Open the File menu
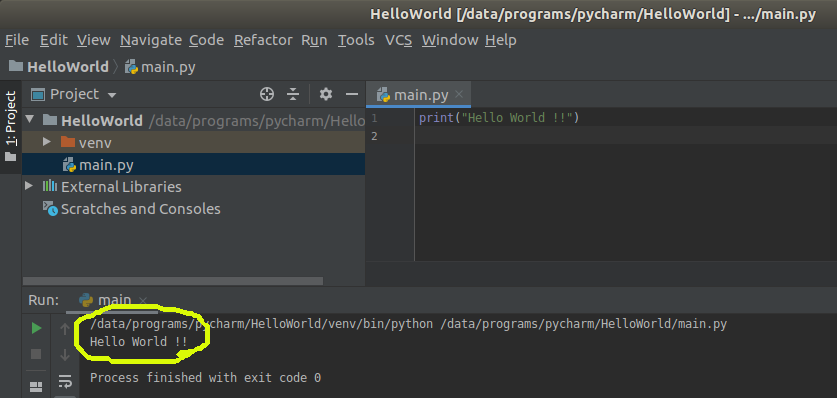The height and width of the screenshot is (398, 837). (17, 40)
